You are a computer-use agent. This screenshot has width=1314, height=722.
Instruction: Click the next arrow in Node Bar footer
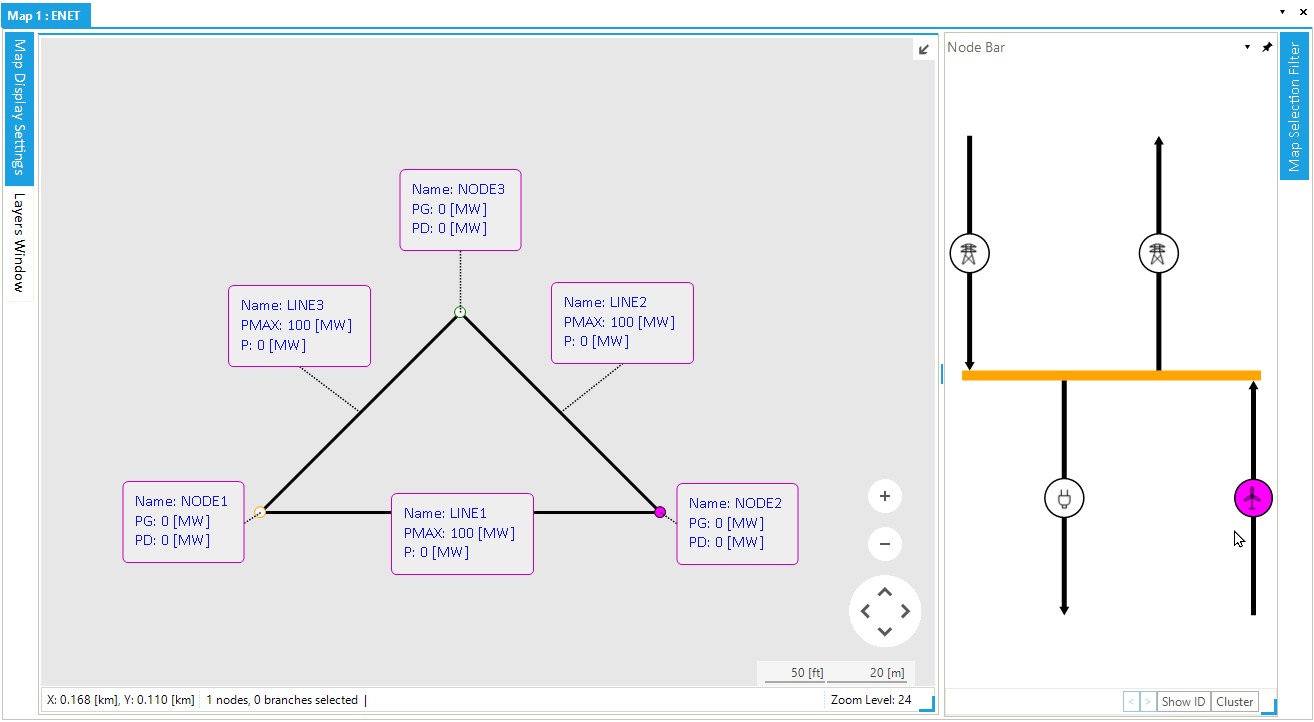click(1148, 702)
